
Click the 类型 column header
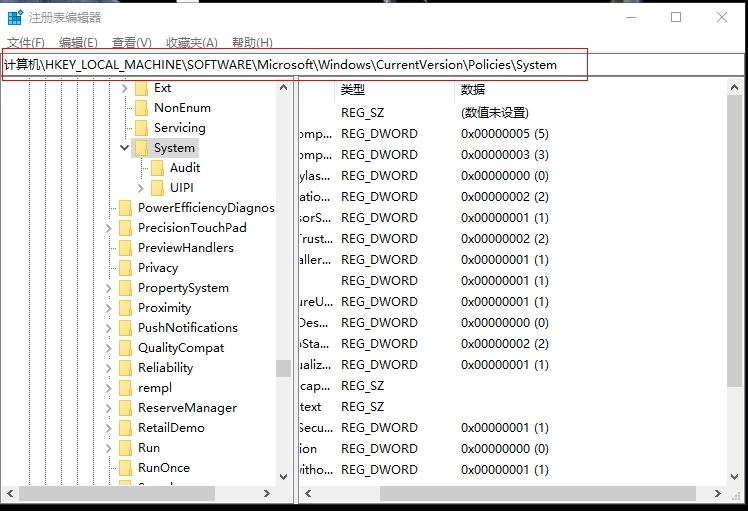pos(353,90)
